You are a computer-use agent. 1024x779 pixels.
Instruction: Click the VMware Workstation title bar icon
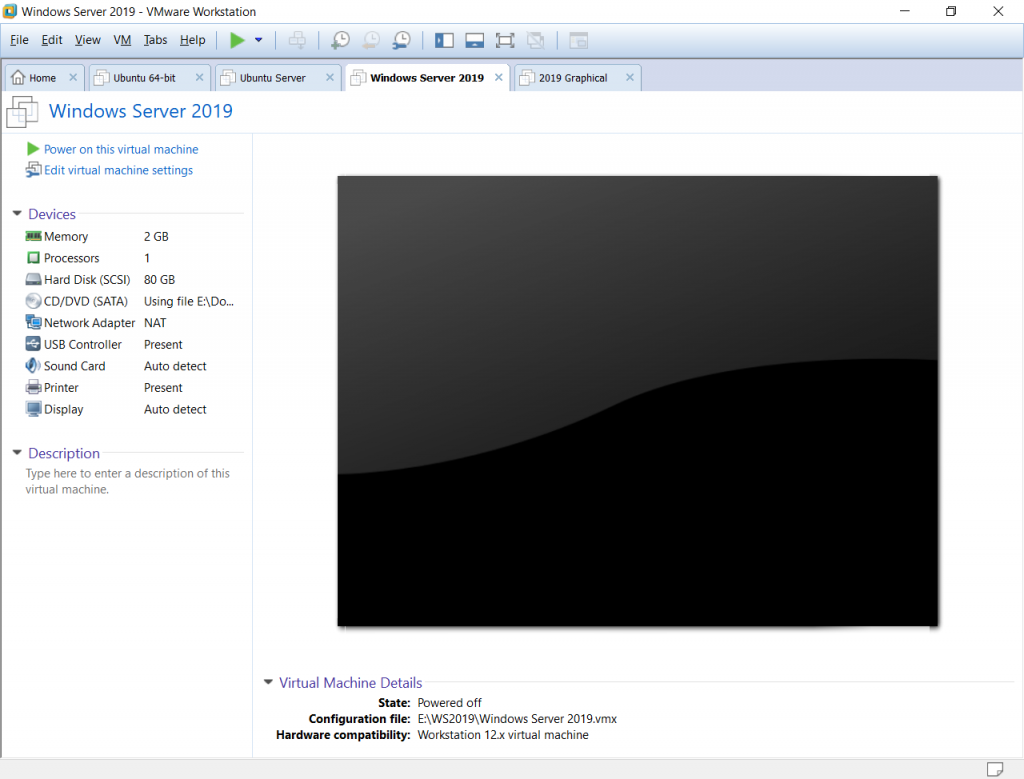(x=10, y=11)
